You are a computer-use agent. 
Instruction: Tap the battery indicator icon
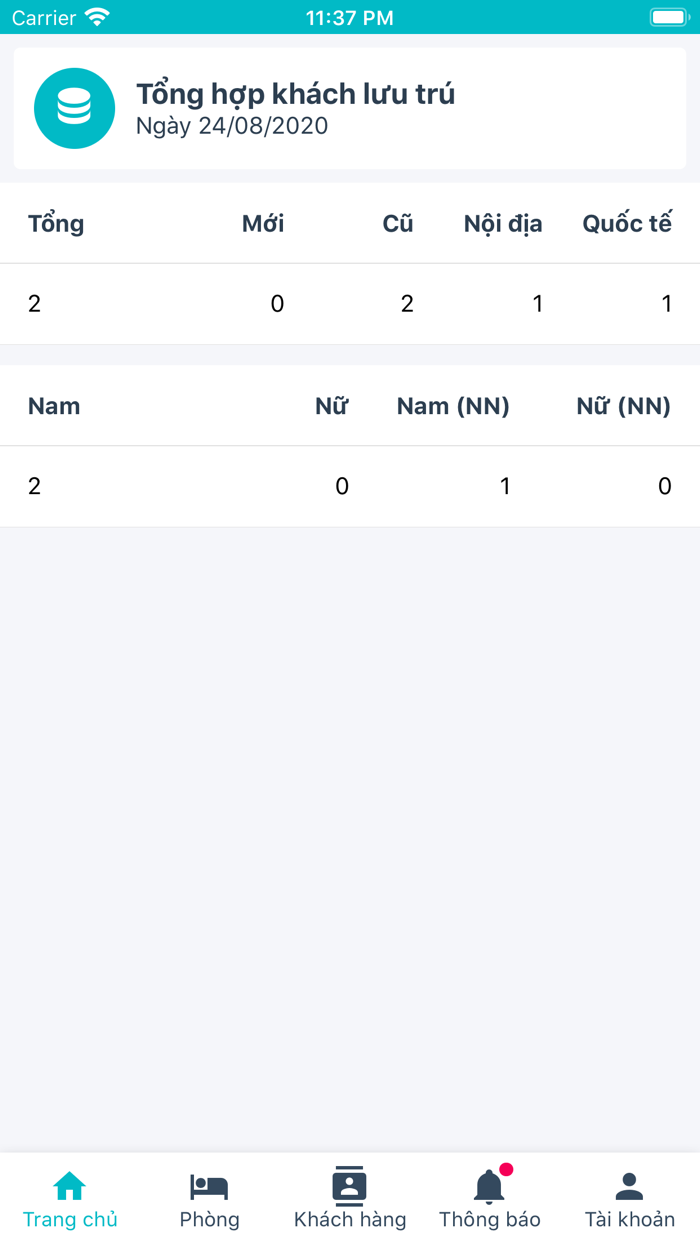point(668,17)
